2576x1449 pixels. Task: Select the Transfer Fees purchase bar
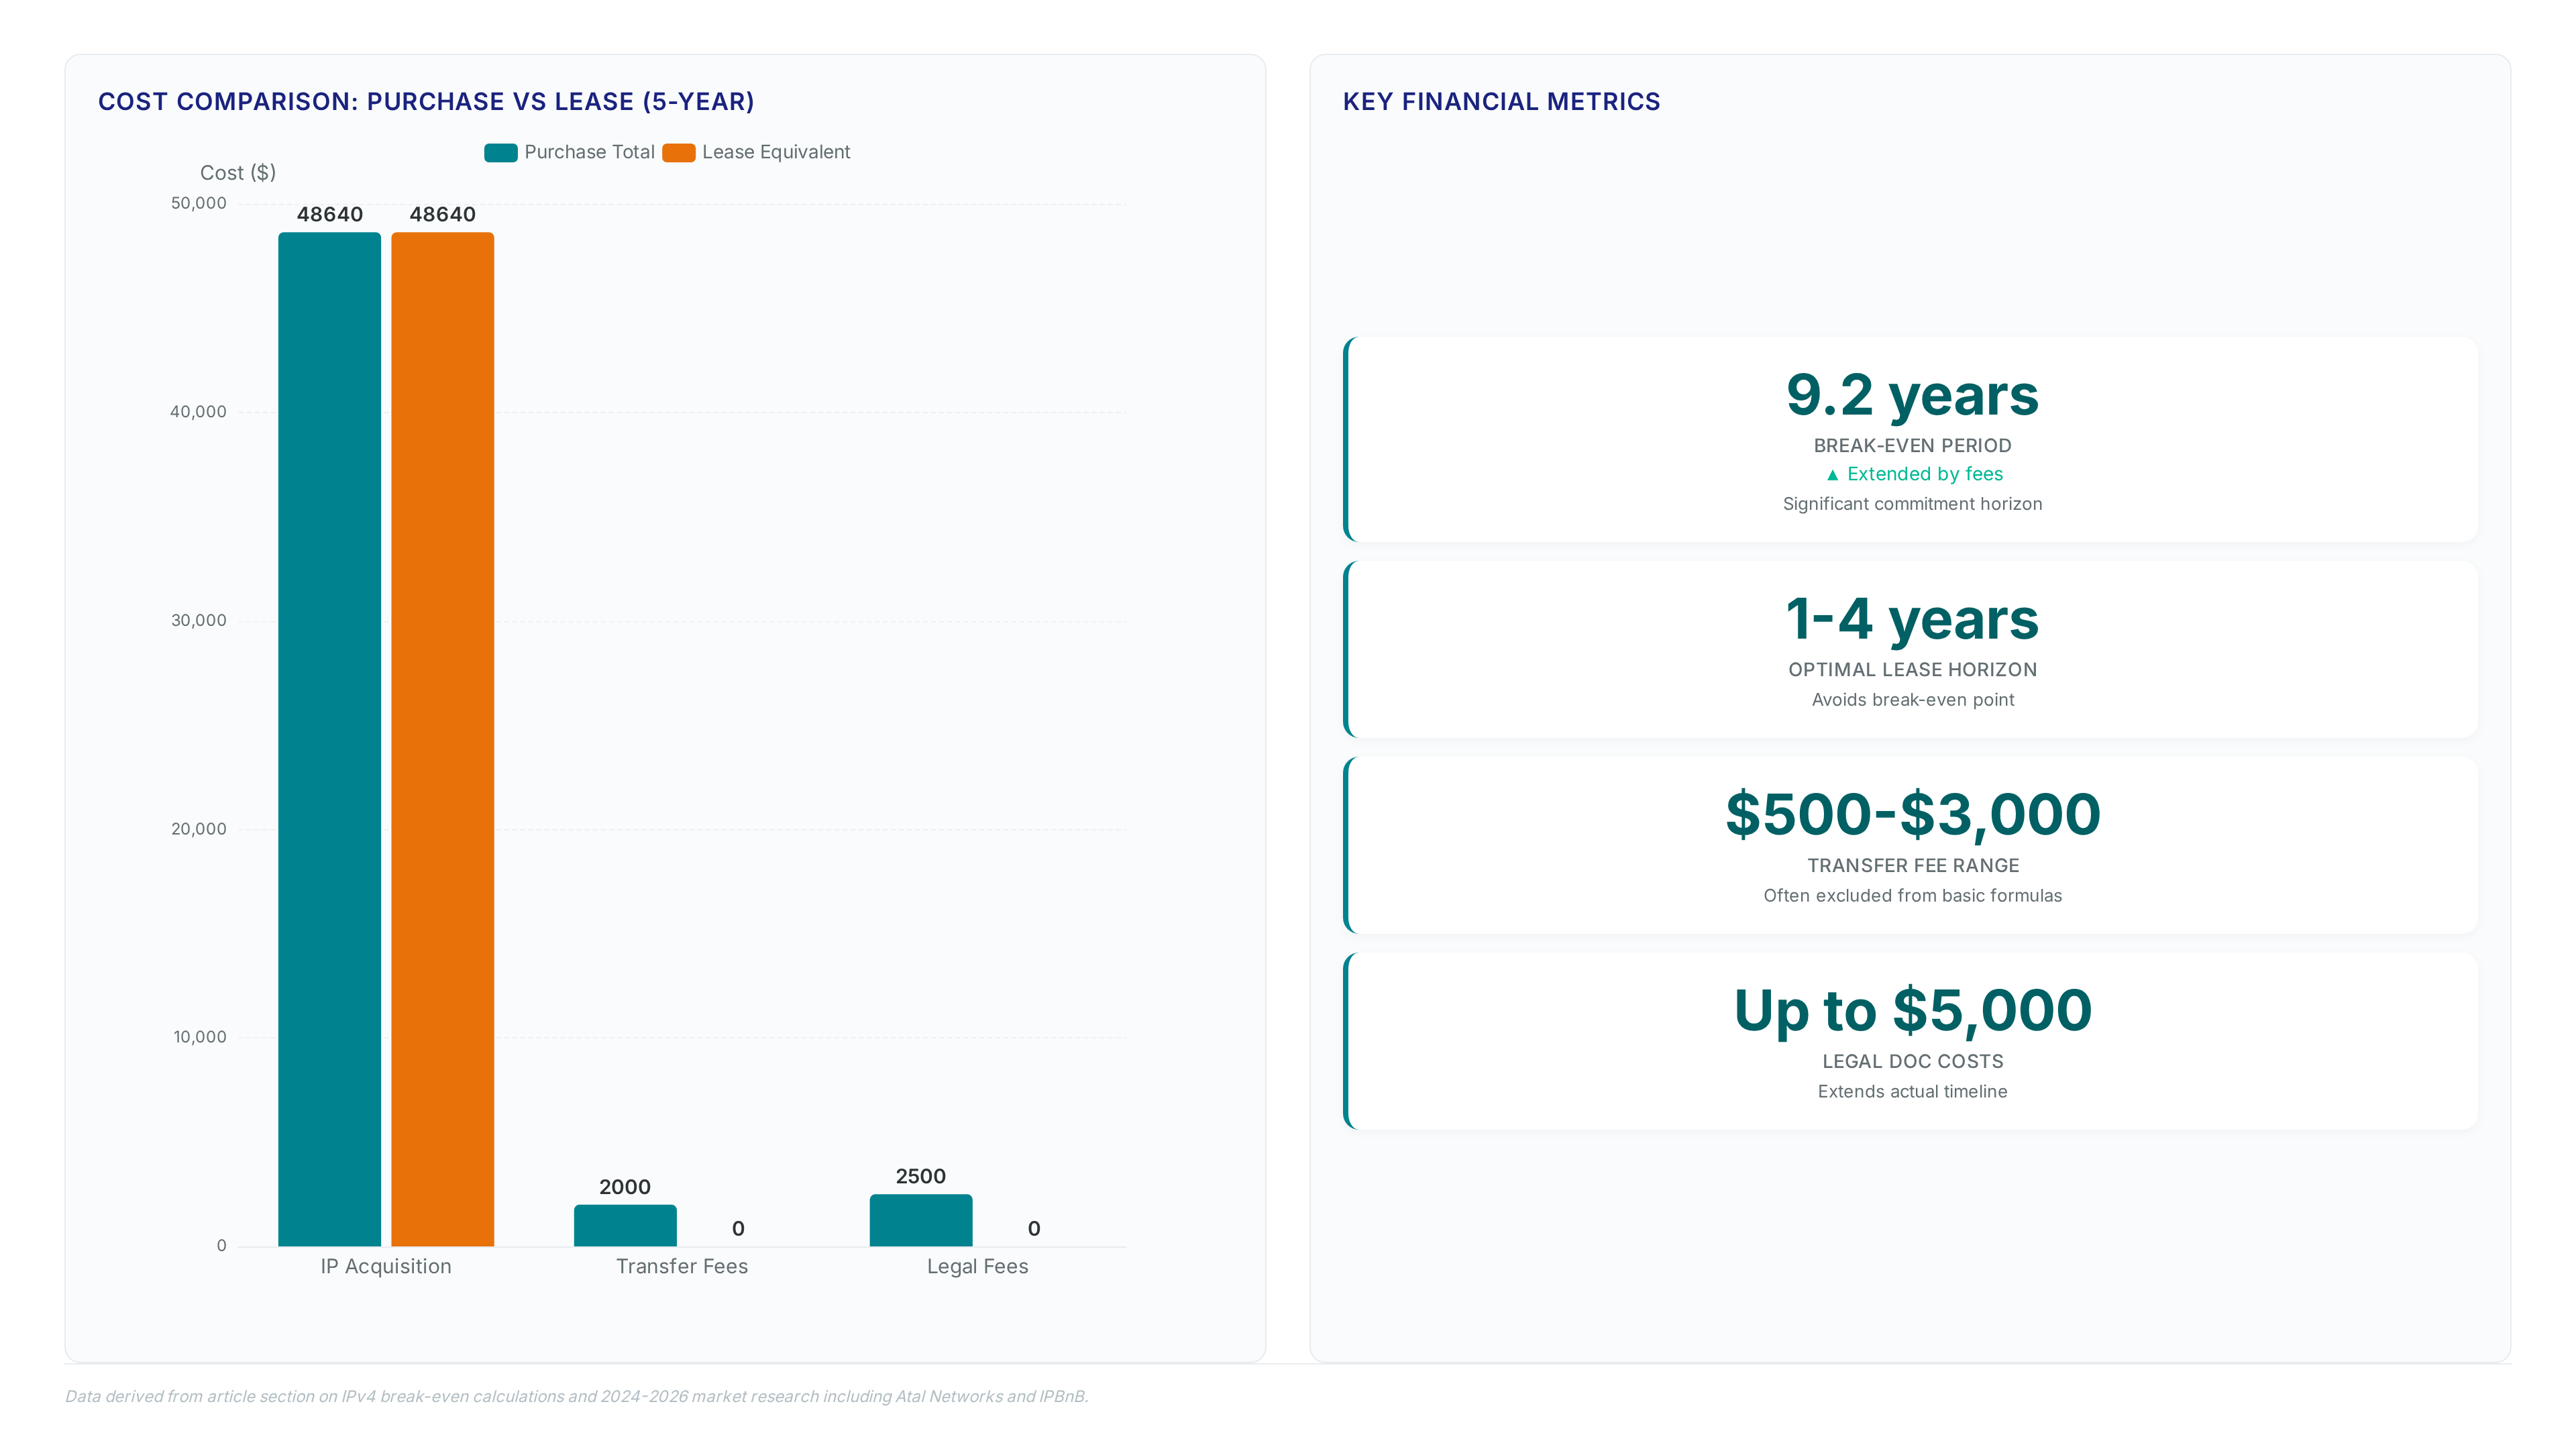[x=625, y=1225]
